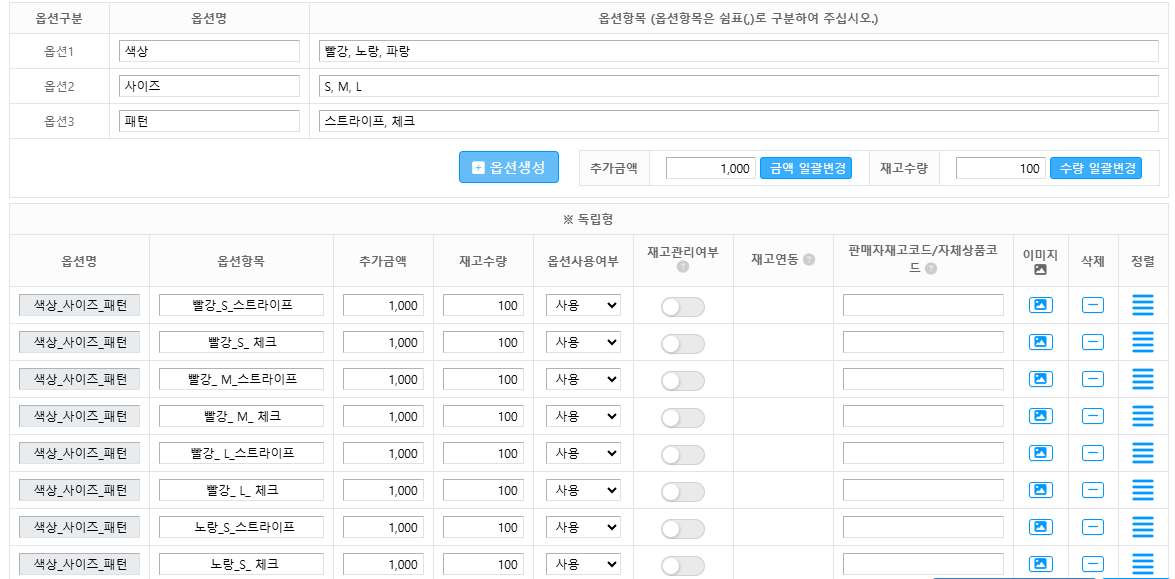Delete the 빨강_ L_스트라이프 option row
The image size is (1175, 579).
click(1093, 453)
